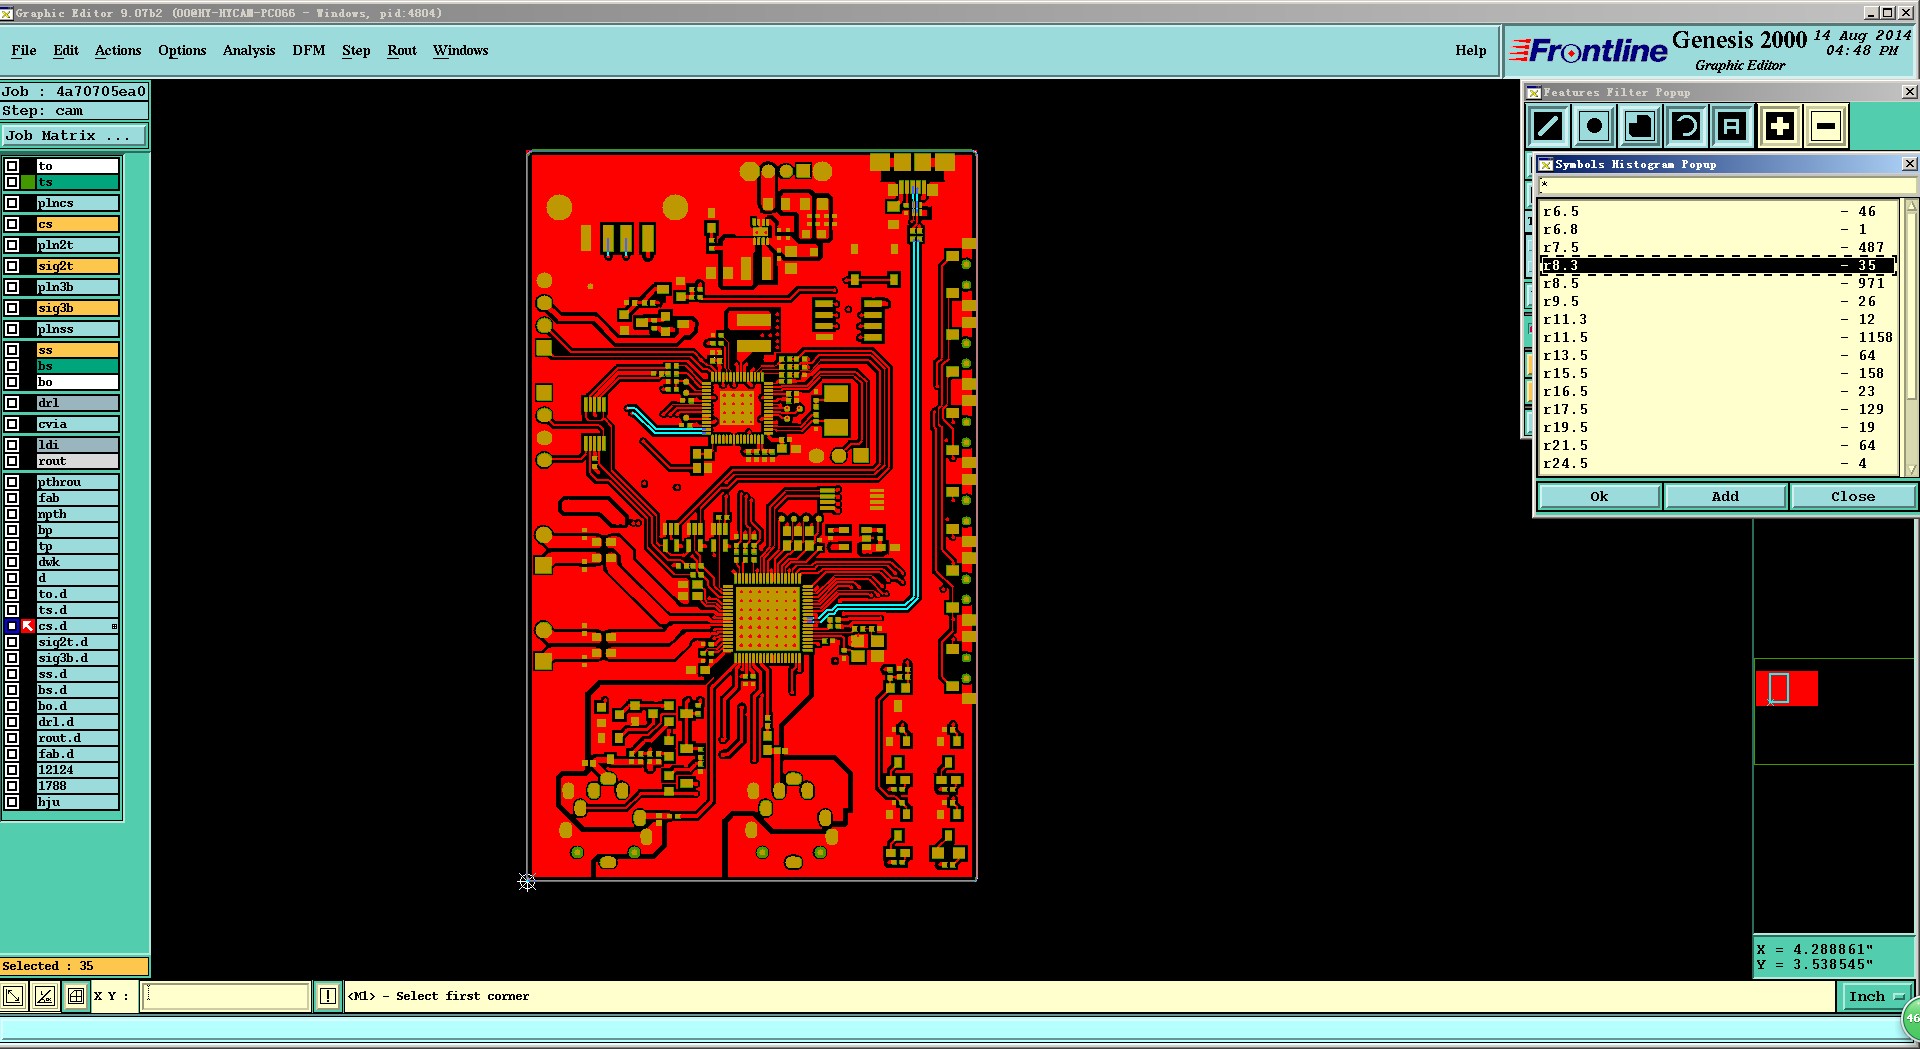The image size is (1920, 1049).
Task: Select the sig2t.d layer row
Action: coord(78,642)
